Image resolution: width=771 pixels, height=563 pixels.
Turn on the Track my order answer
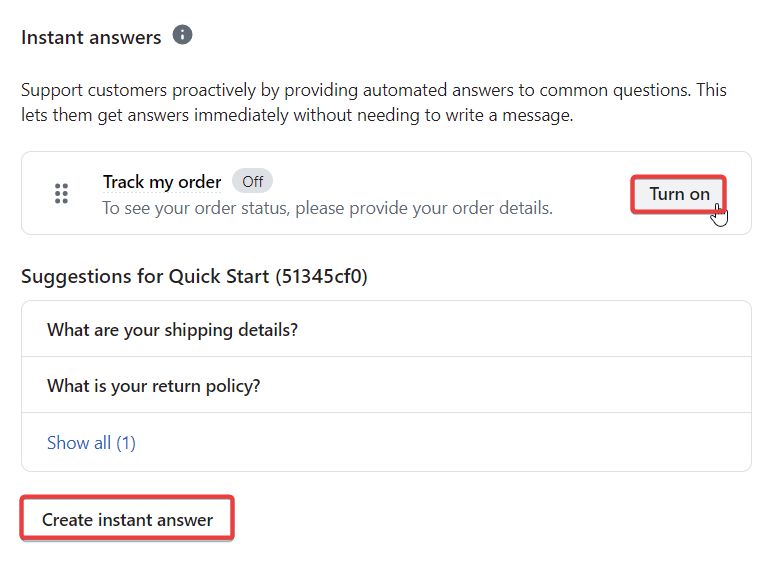tap(679, 194)
